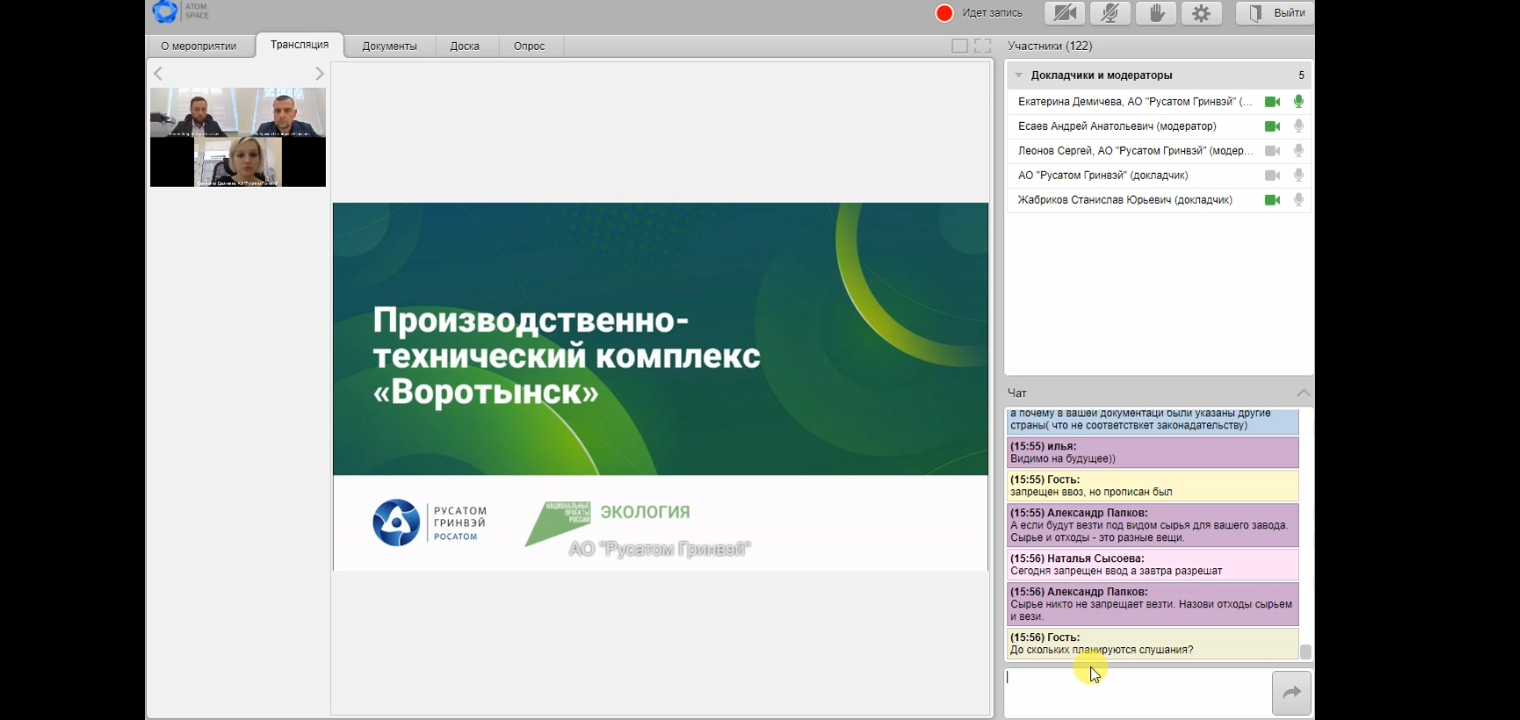Image resolution: width=1520 pixels, height=720 pixels.
Task: Click the Участники (122) panel header
Action: [x=1050, y=46]
